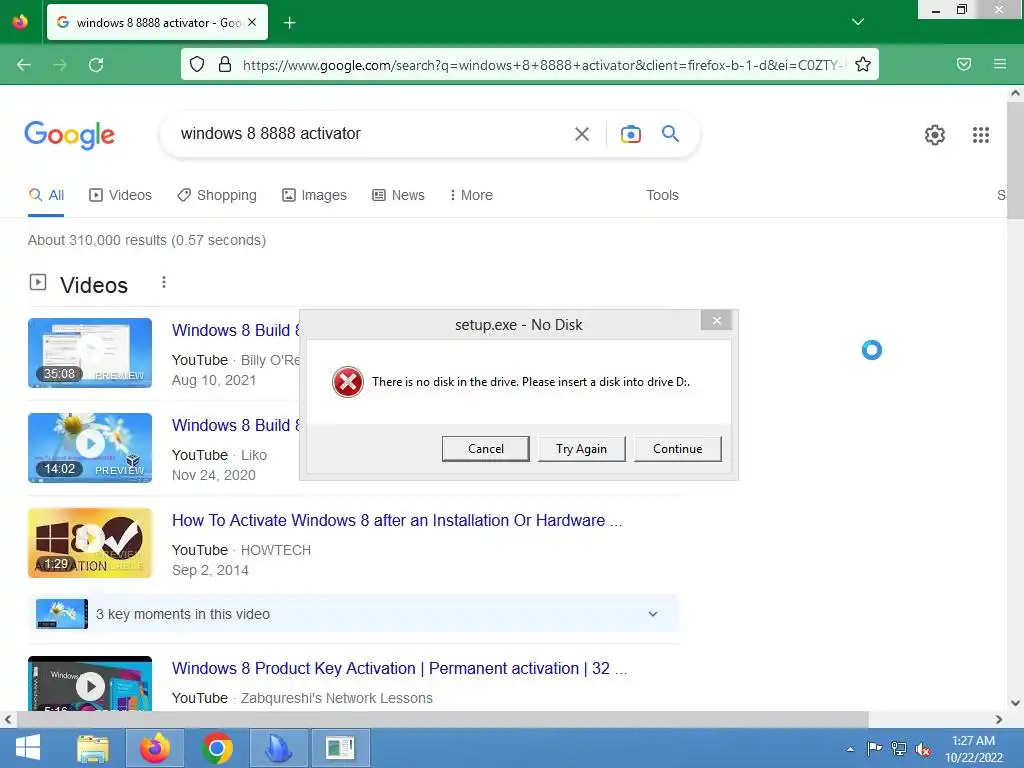This screenshot has width=1024, height=768.
Task: Open the 14:02 video thumbnail
Action: point(90,448)
